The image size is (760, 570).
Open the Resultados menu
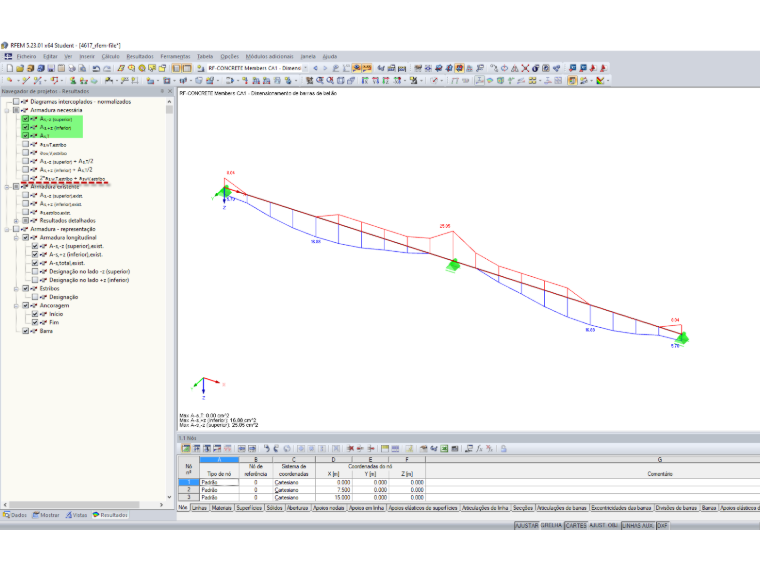coord(140,57)
